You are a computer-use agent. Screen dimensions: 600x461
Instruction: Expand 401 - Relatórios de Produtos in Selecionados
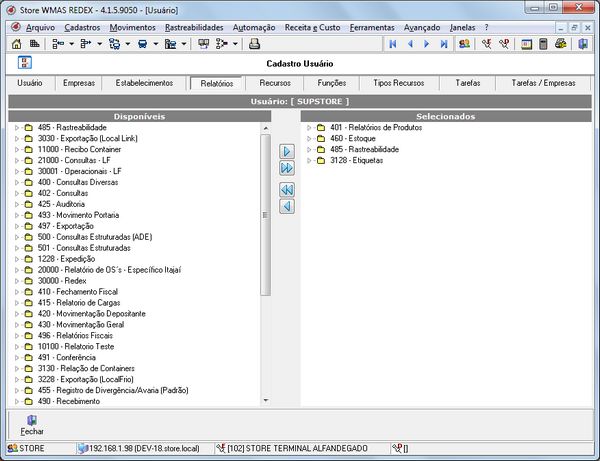click(309, 127)
